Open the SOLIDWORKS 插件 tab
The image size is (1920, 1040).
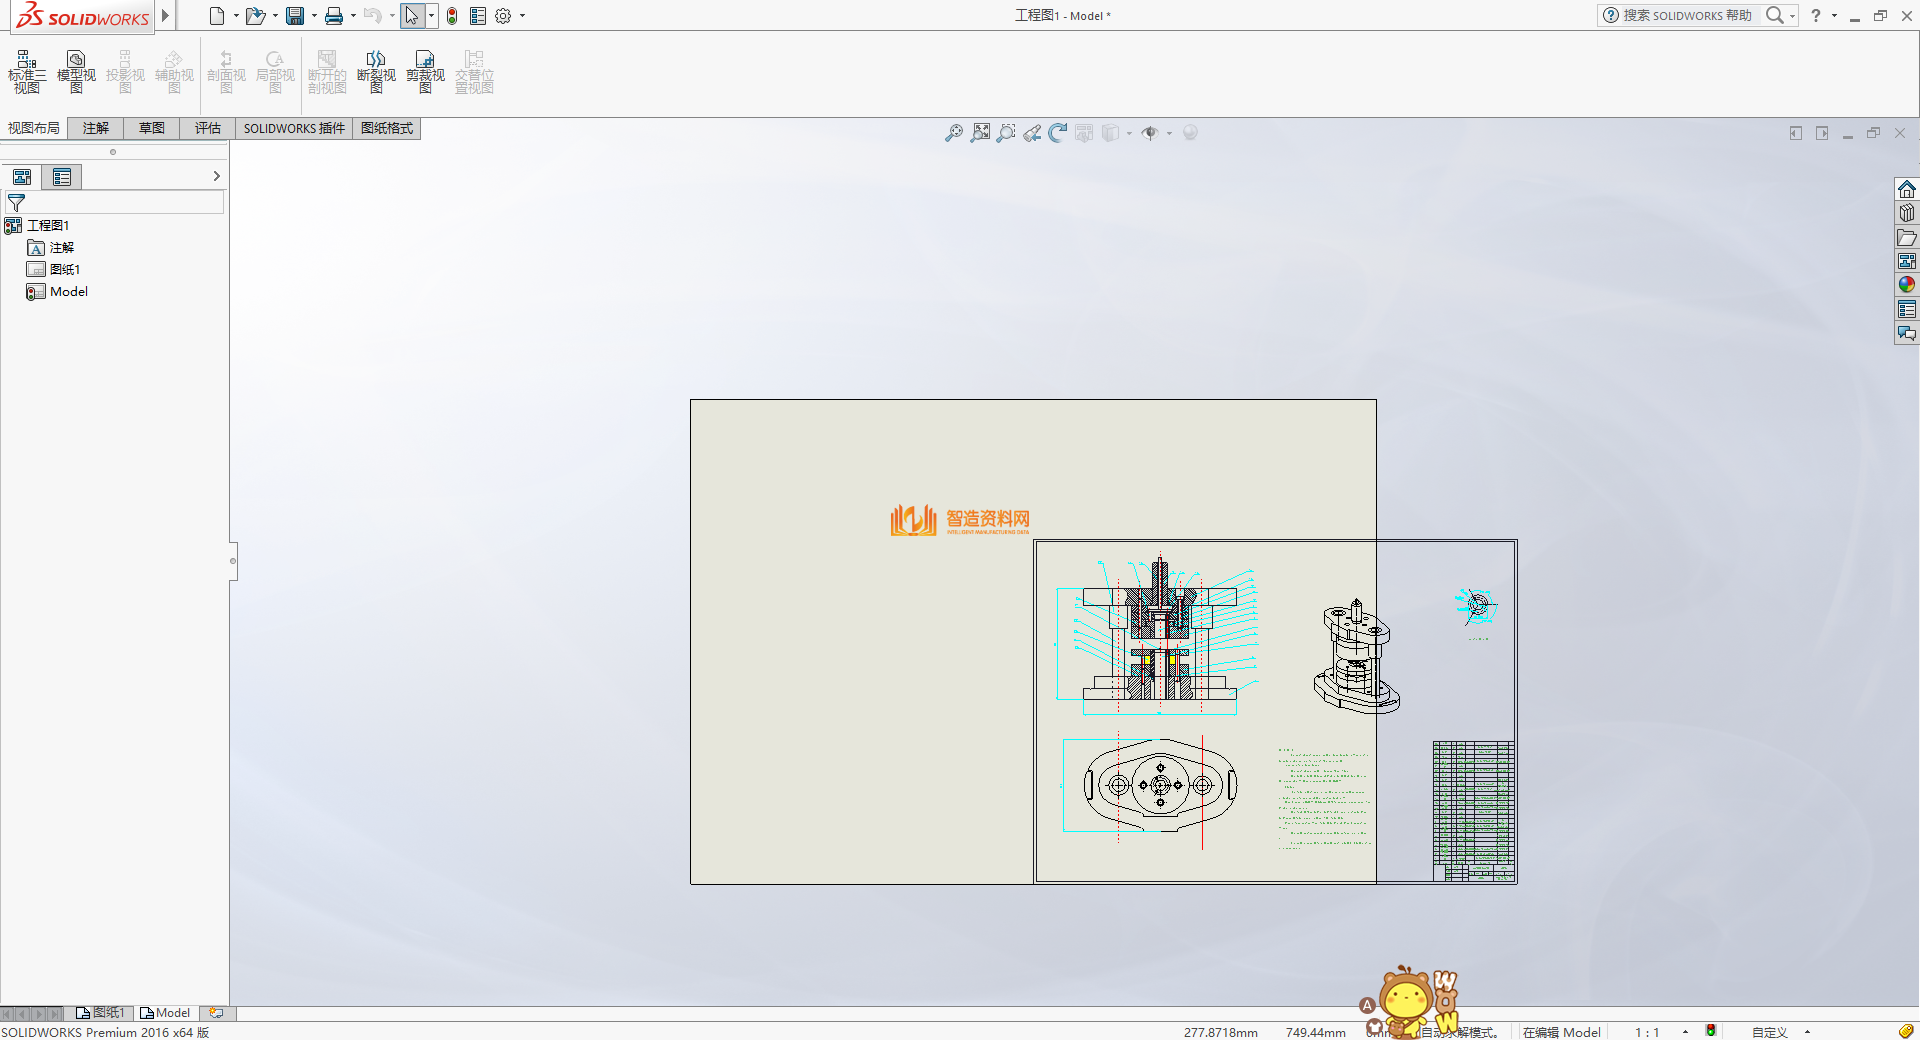pos(292,128)
